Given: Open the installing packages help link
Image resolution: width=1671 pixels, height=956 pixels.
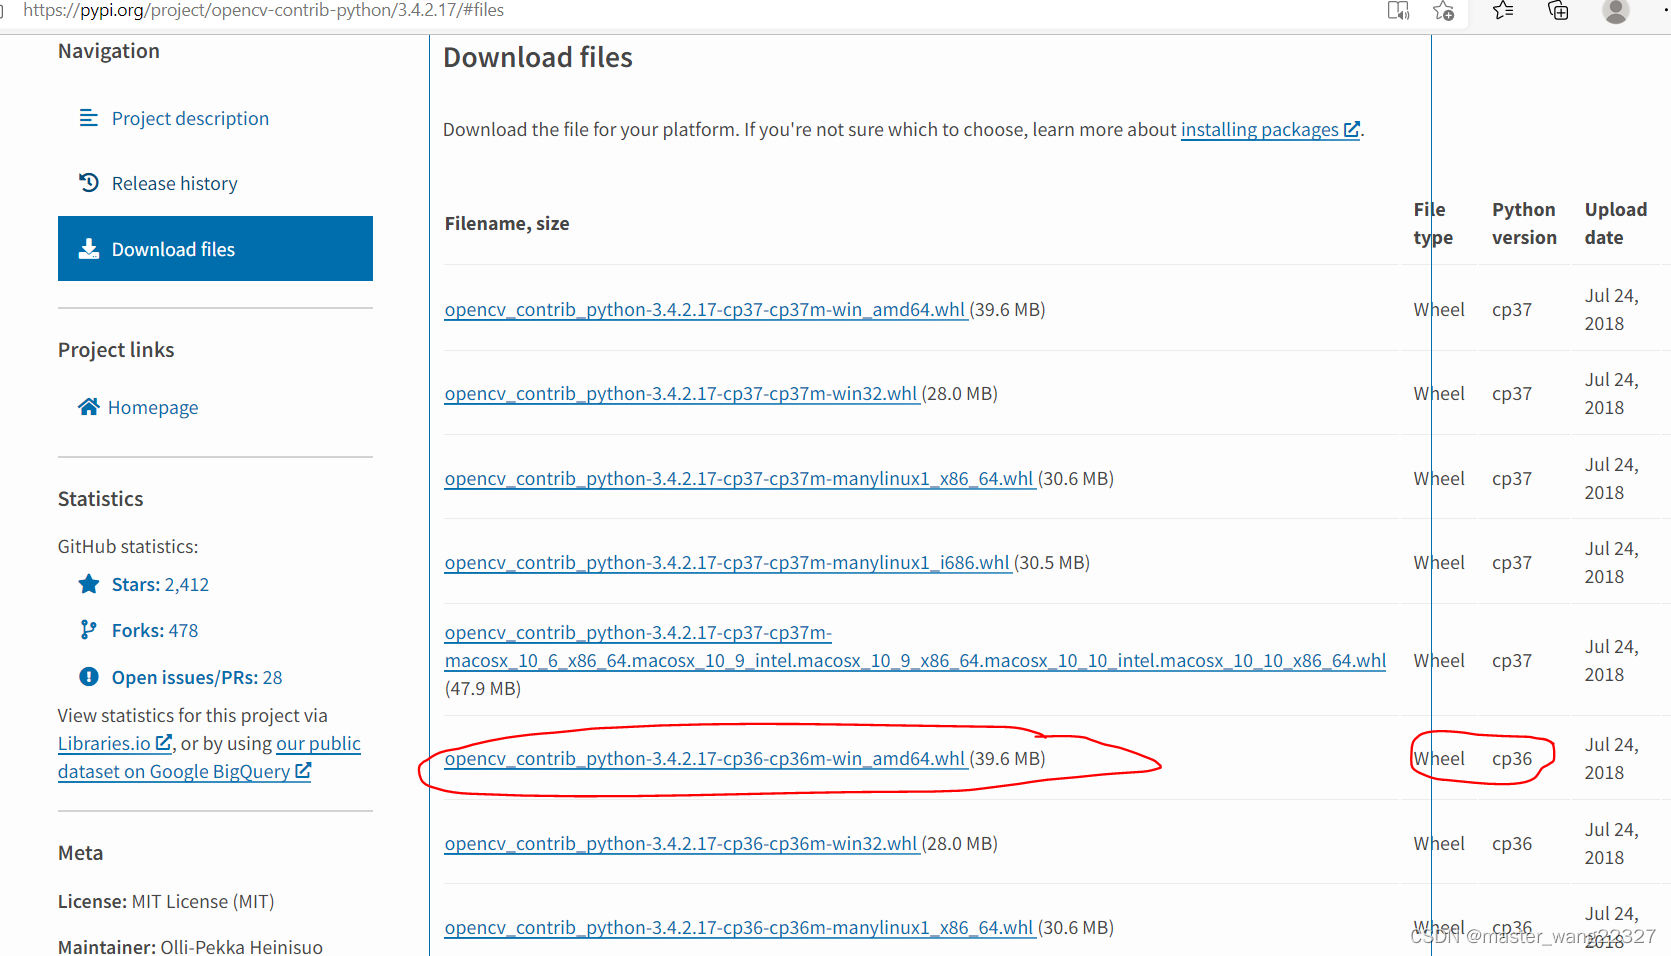Looking at the screenshot, I should [x=1270, y=129].
